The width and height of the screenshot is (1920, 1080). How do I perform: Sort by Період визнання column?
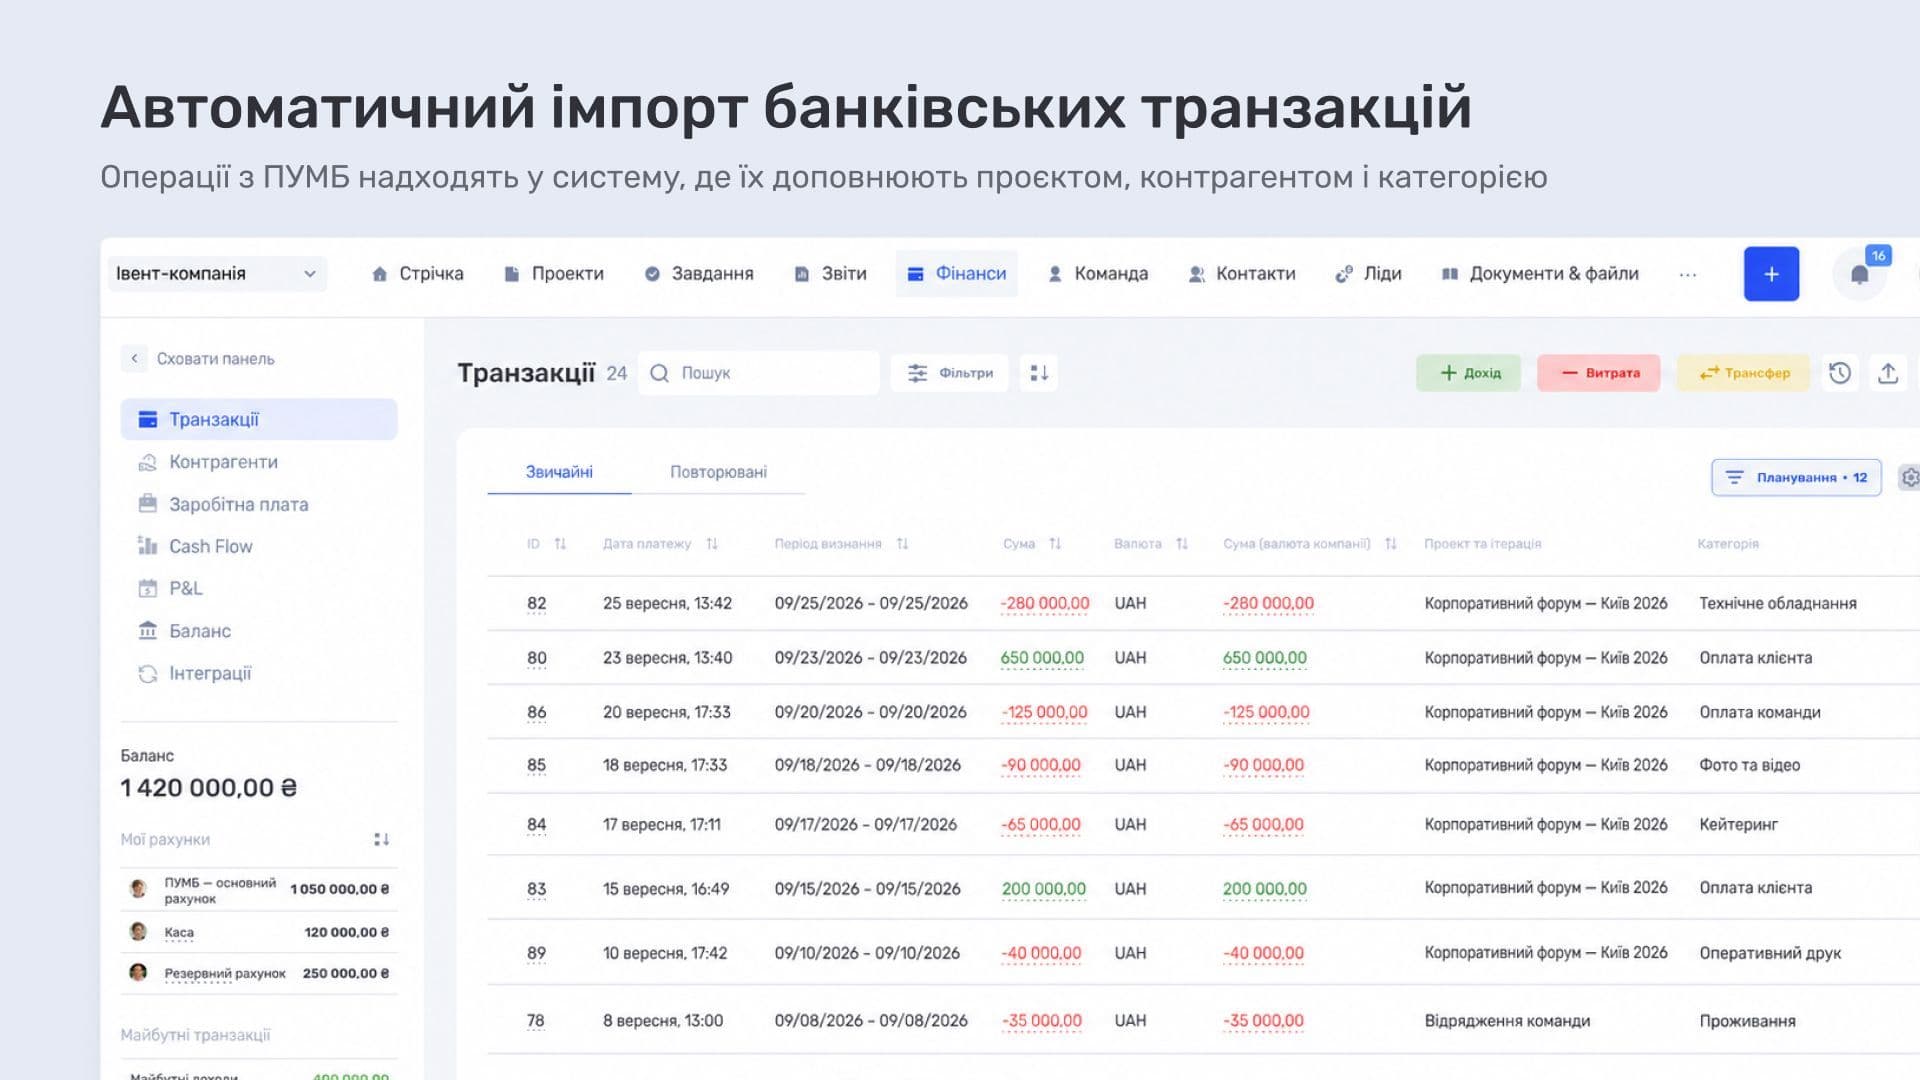point(902,544)
